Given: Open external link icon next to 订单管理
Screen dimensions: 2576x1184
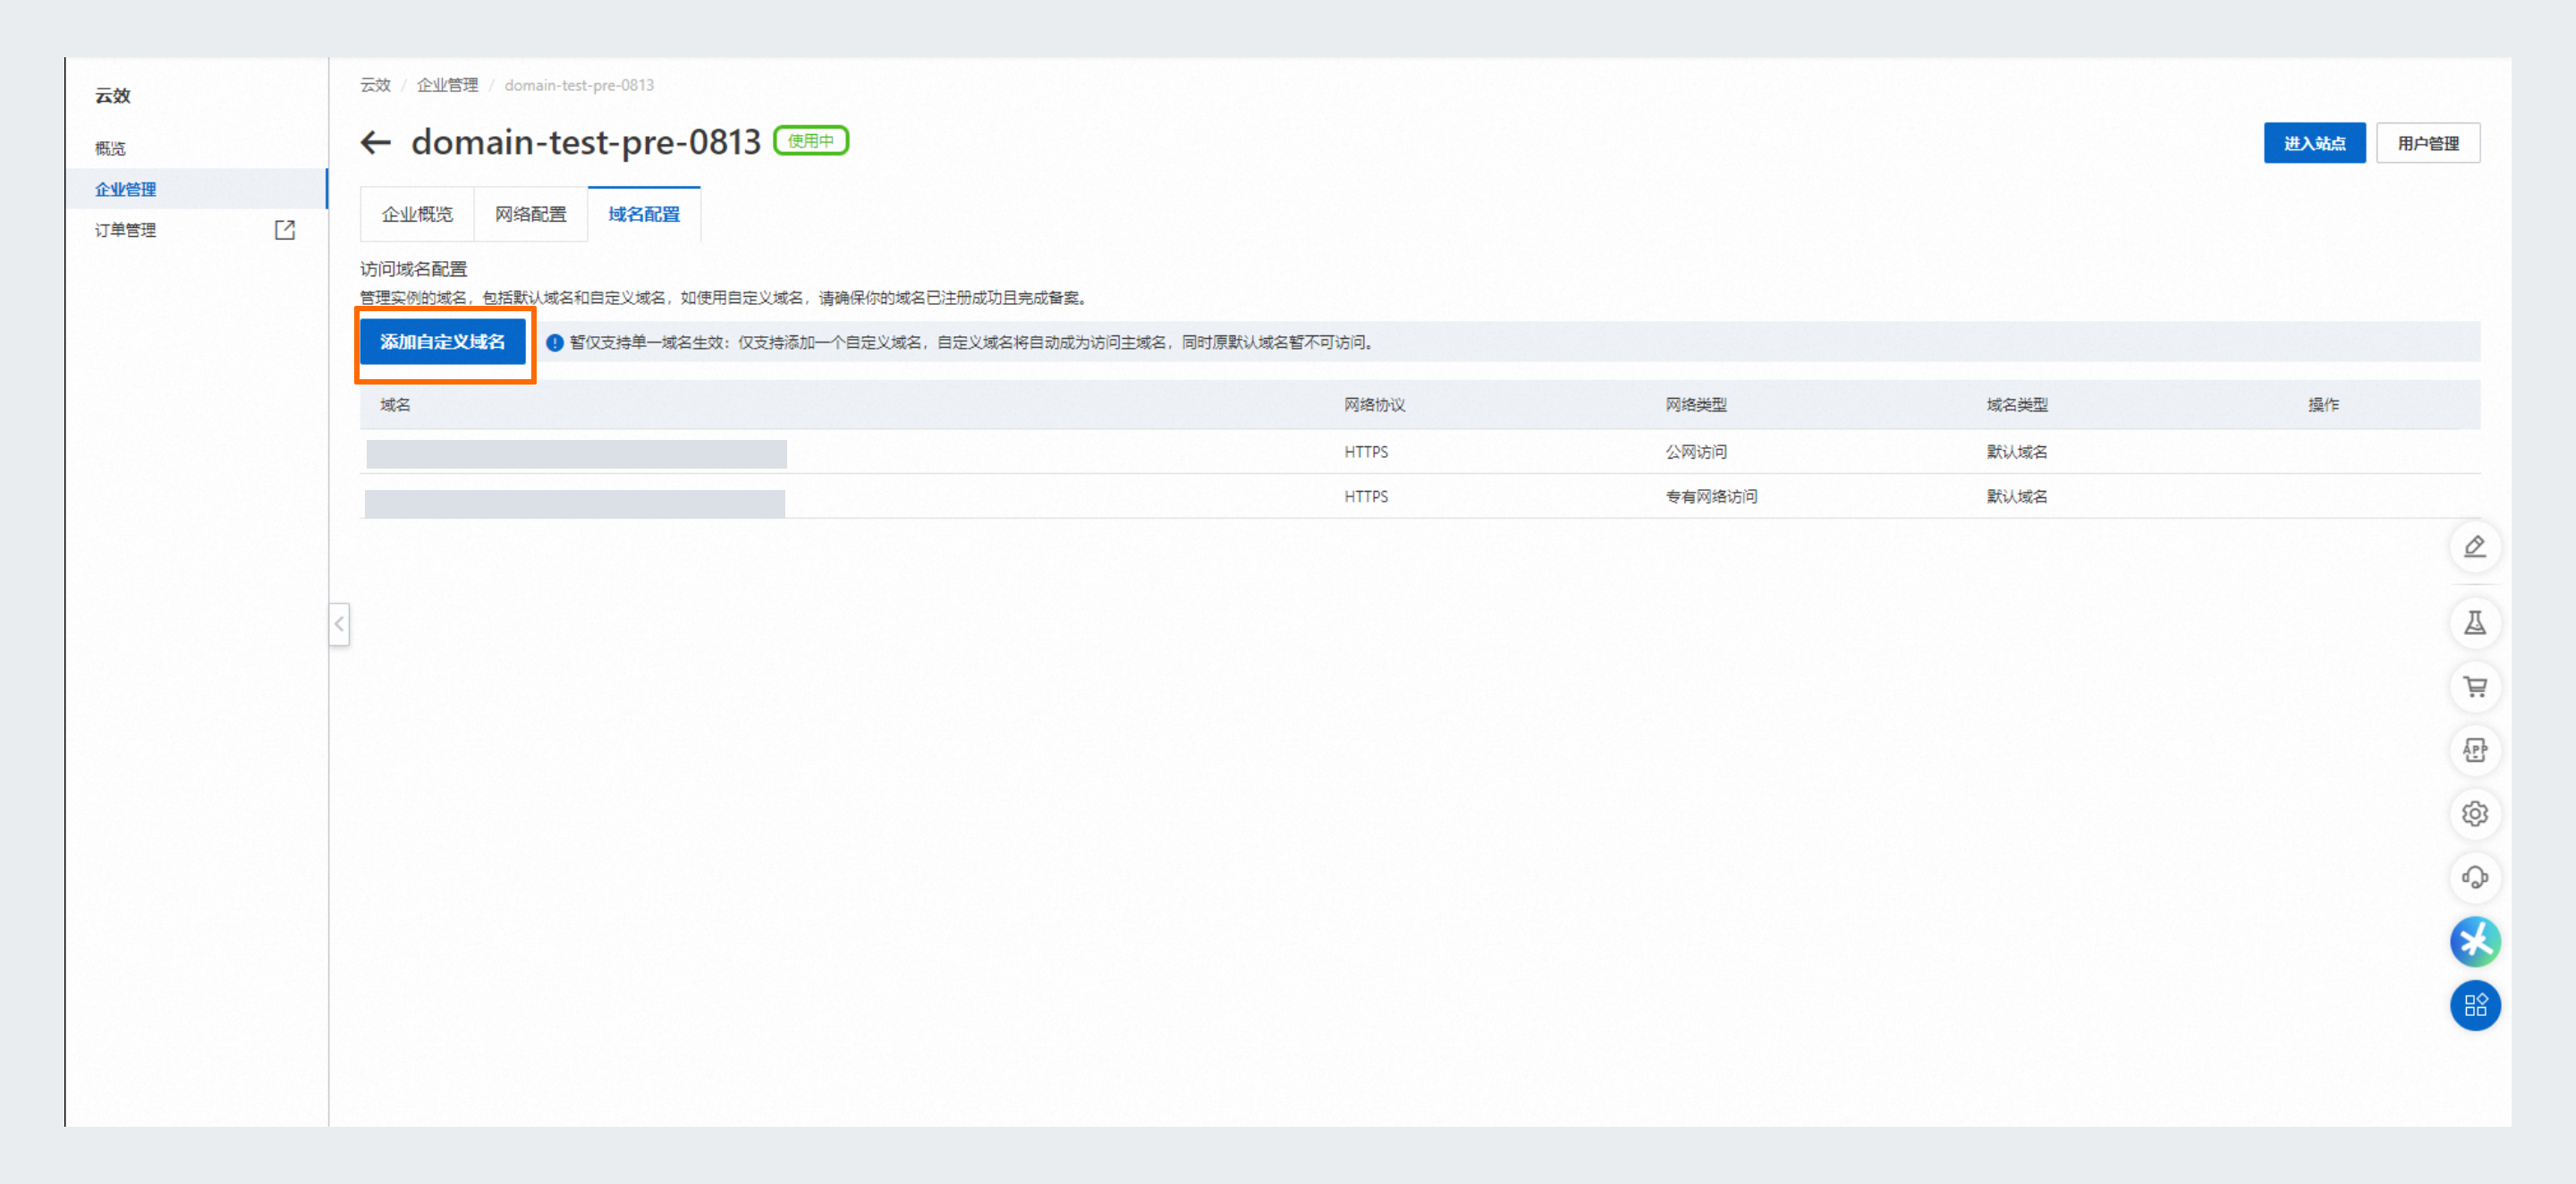Looking at the screenshot, I should [x=285, y=230].
